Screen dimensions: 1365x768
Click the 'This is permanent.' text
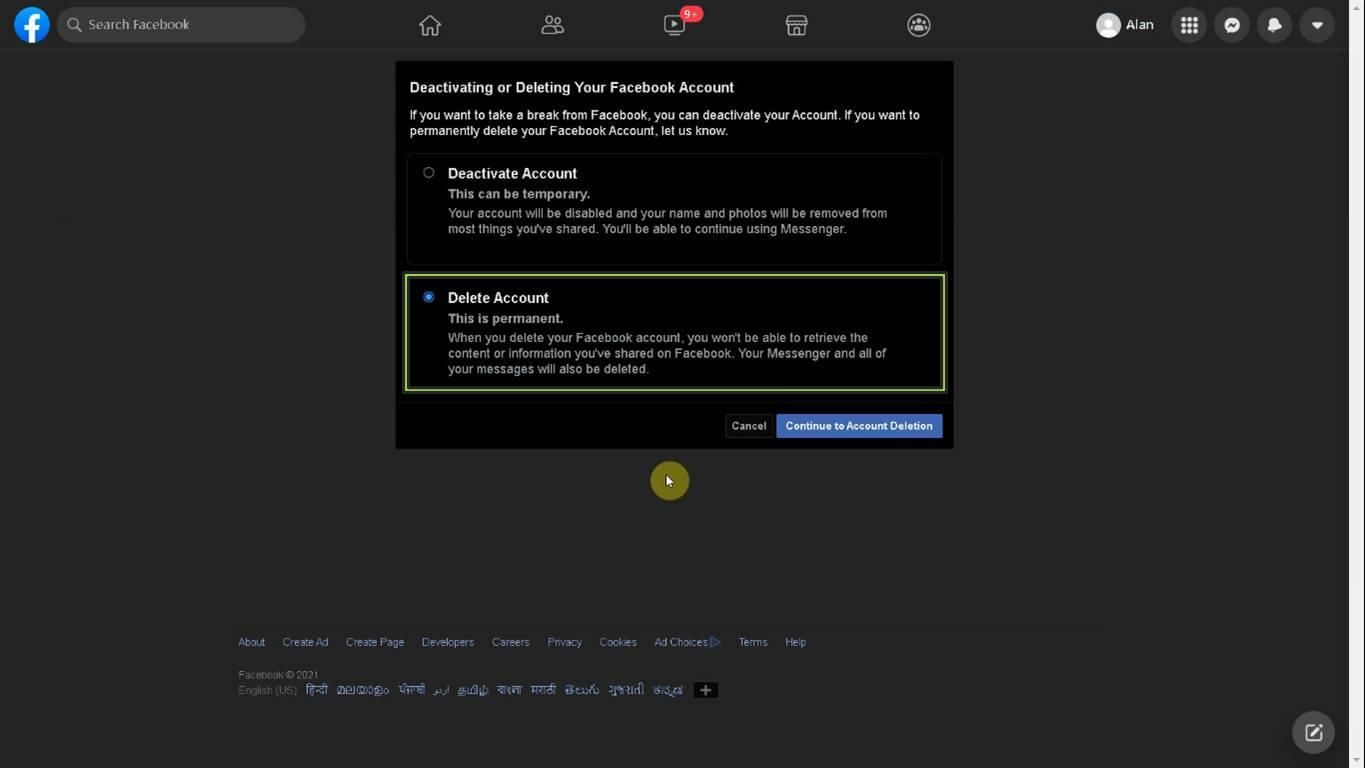coord(505,318)
